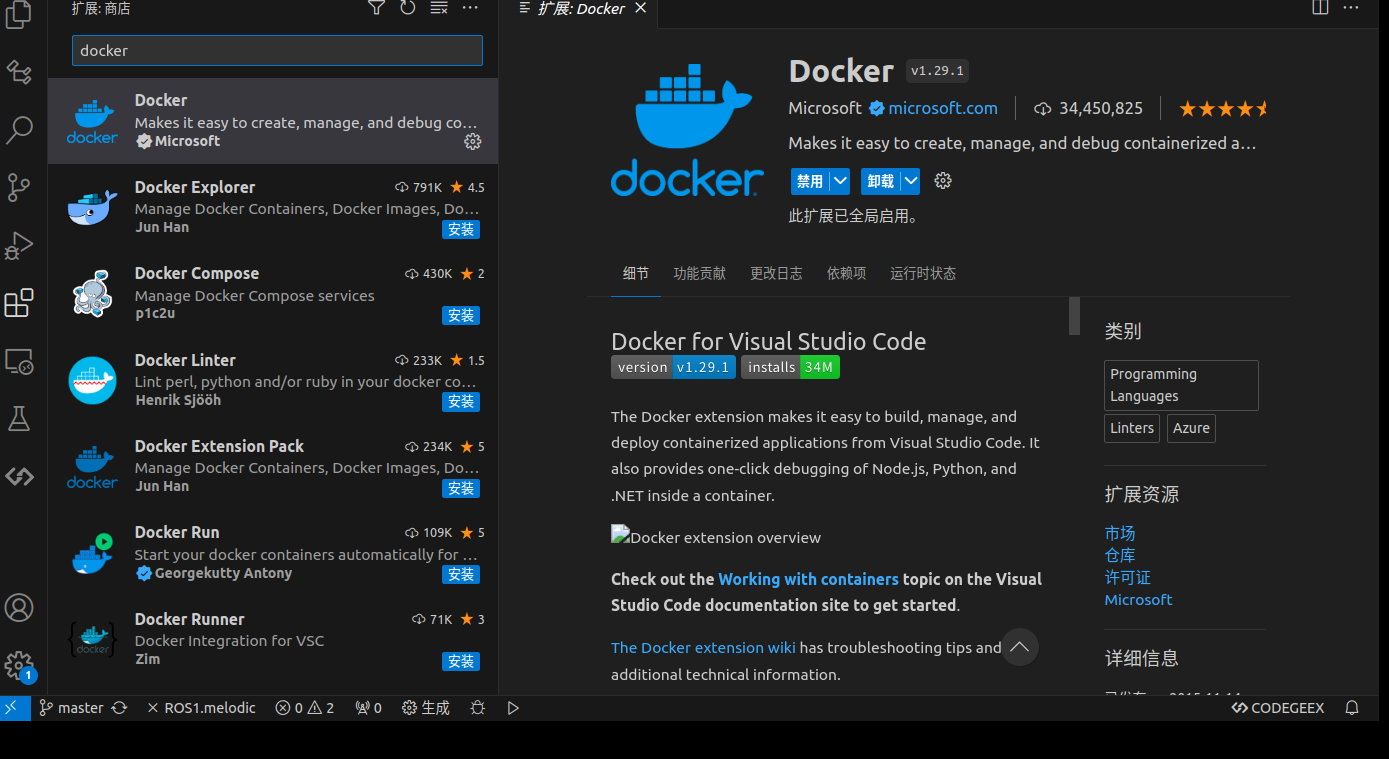Start debugging bug icon in status bar

pos(478,707)
